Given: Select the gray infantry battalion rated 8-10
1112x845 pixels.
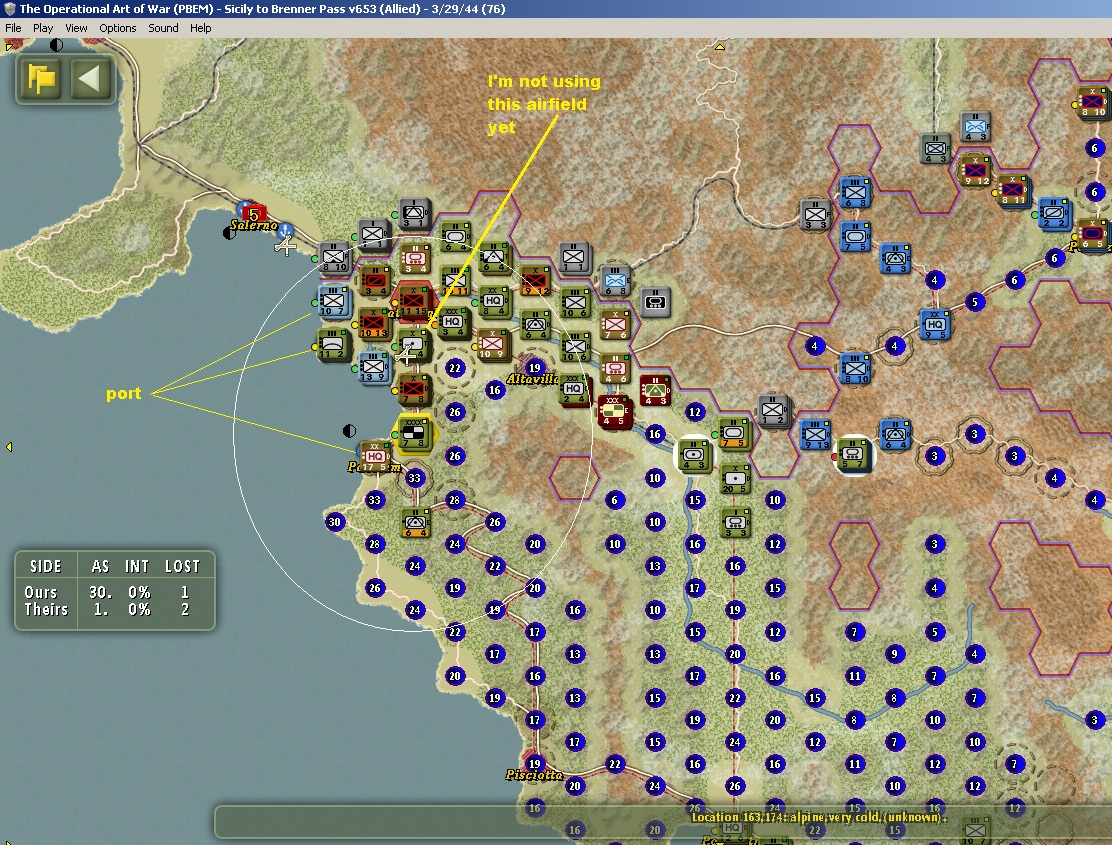Looking at the screenshot, I should pyautogui.click(x=333, y=257).
